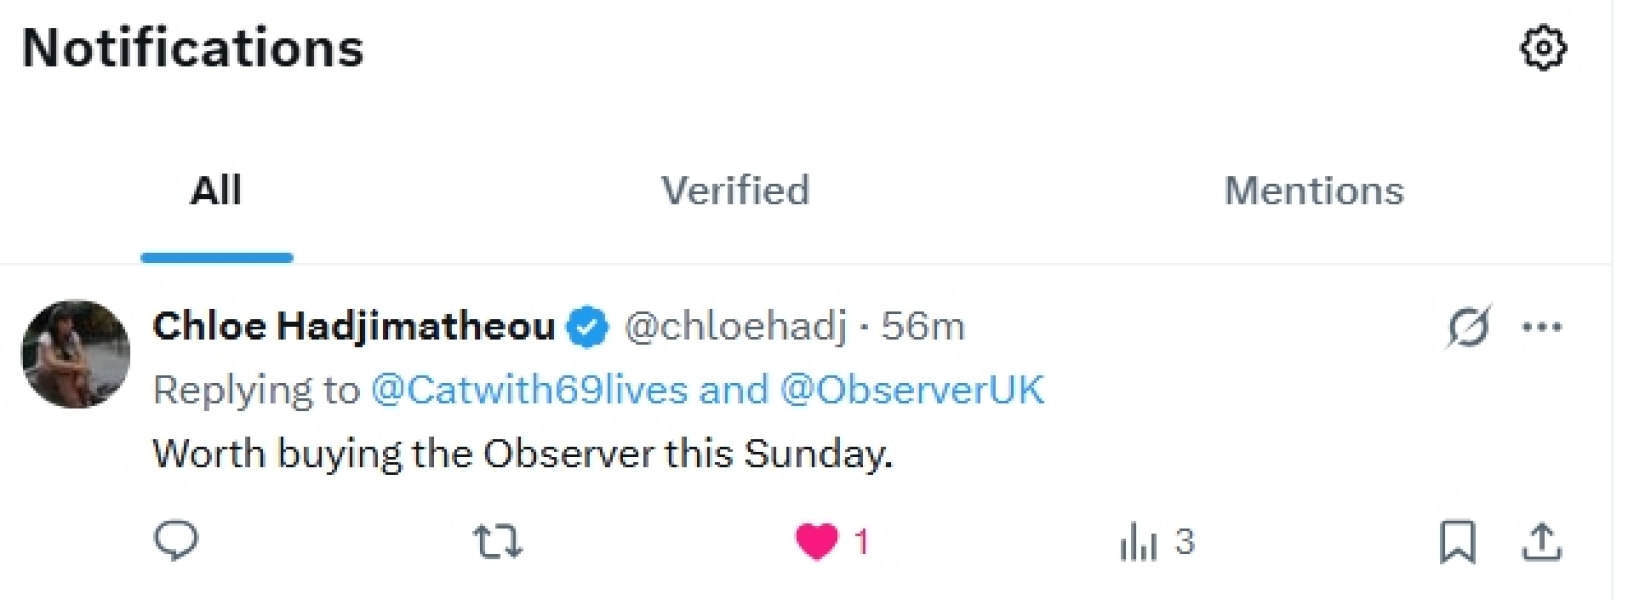
Task: Unlike the tweet via heart icon
Action: click(818, 542)
